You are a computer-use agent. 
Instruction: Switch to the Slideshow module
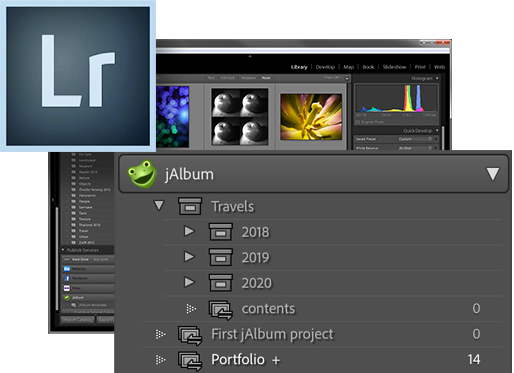coord(394,67)
